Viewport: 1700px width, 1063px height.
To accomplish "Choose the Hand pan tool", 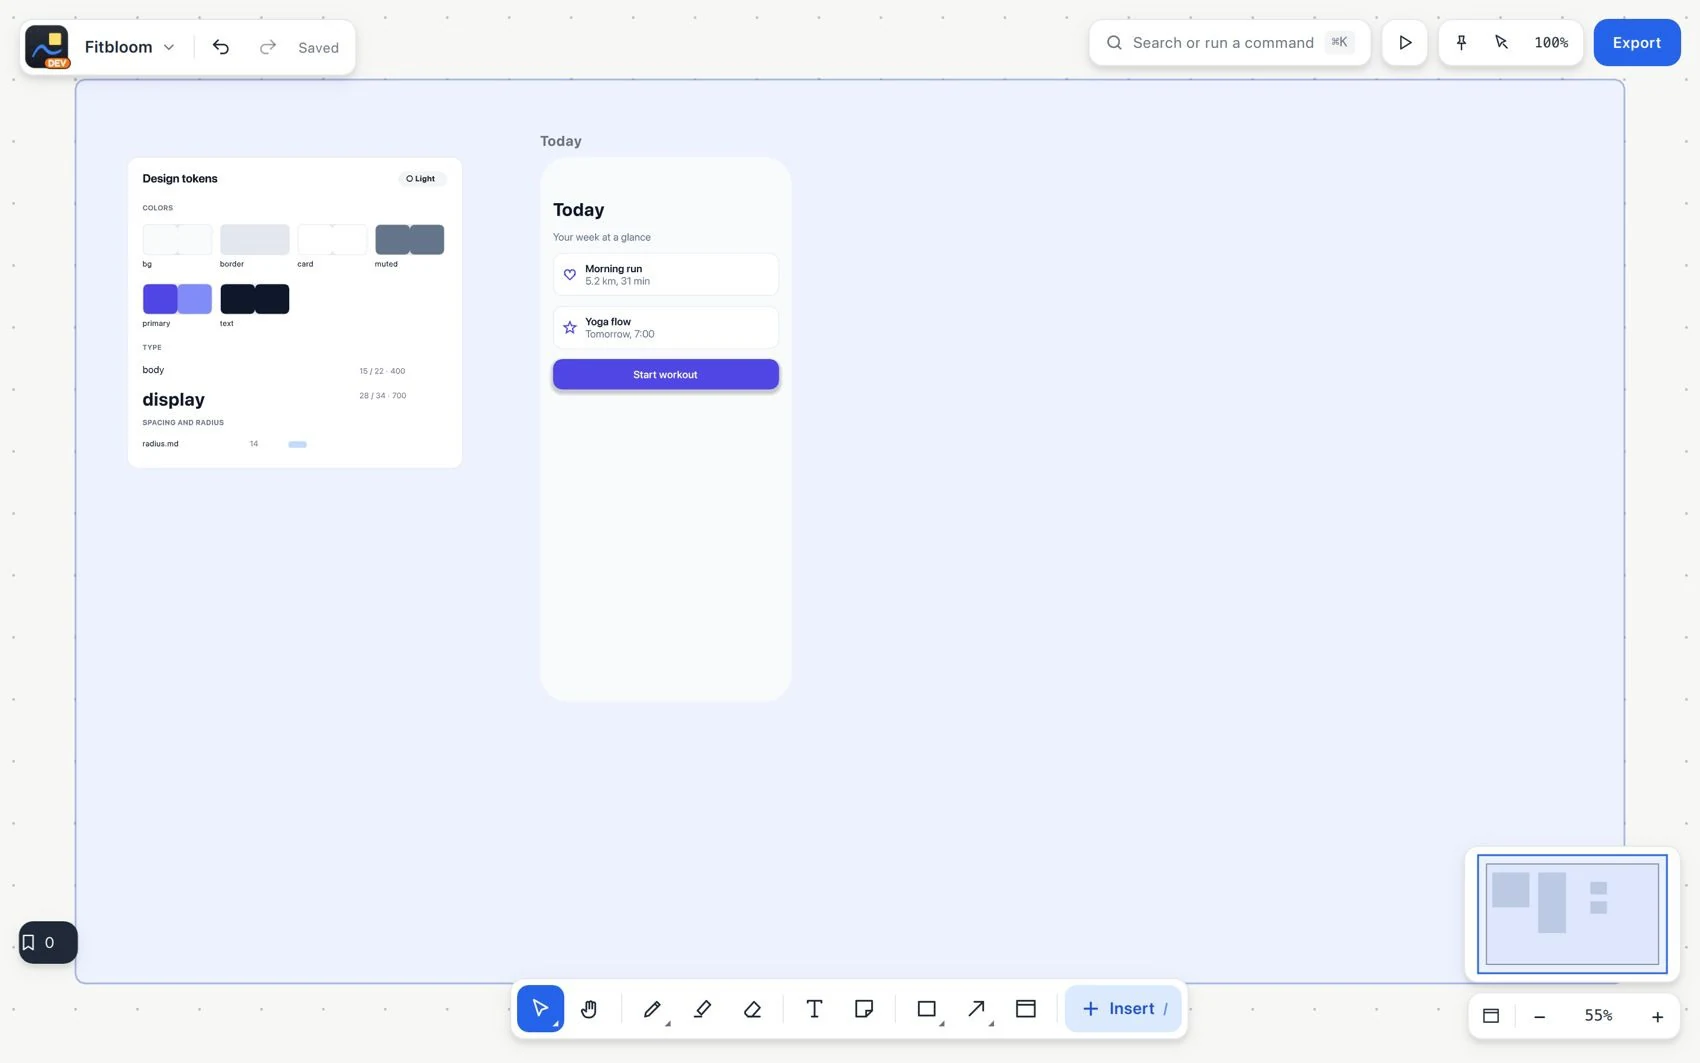I will pyautogui.click(x=589, y=1009).
